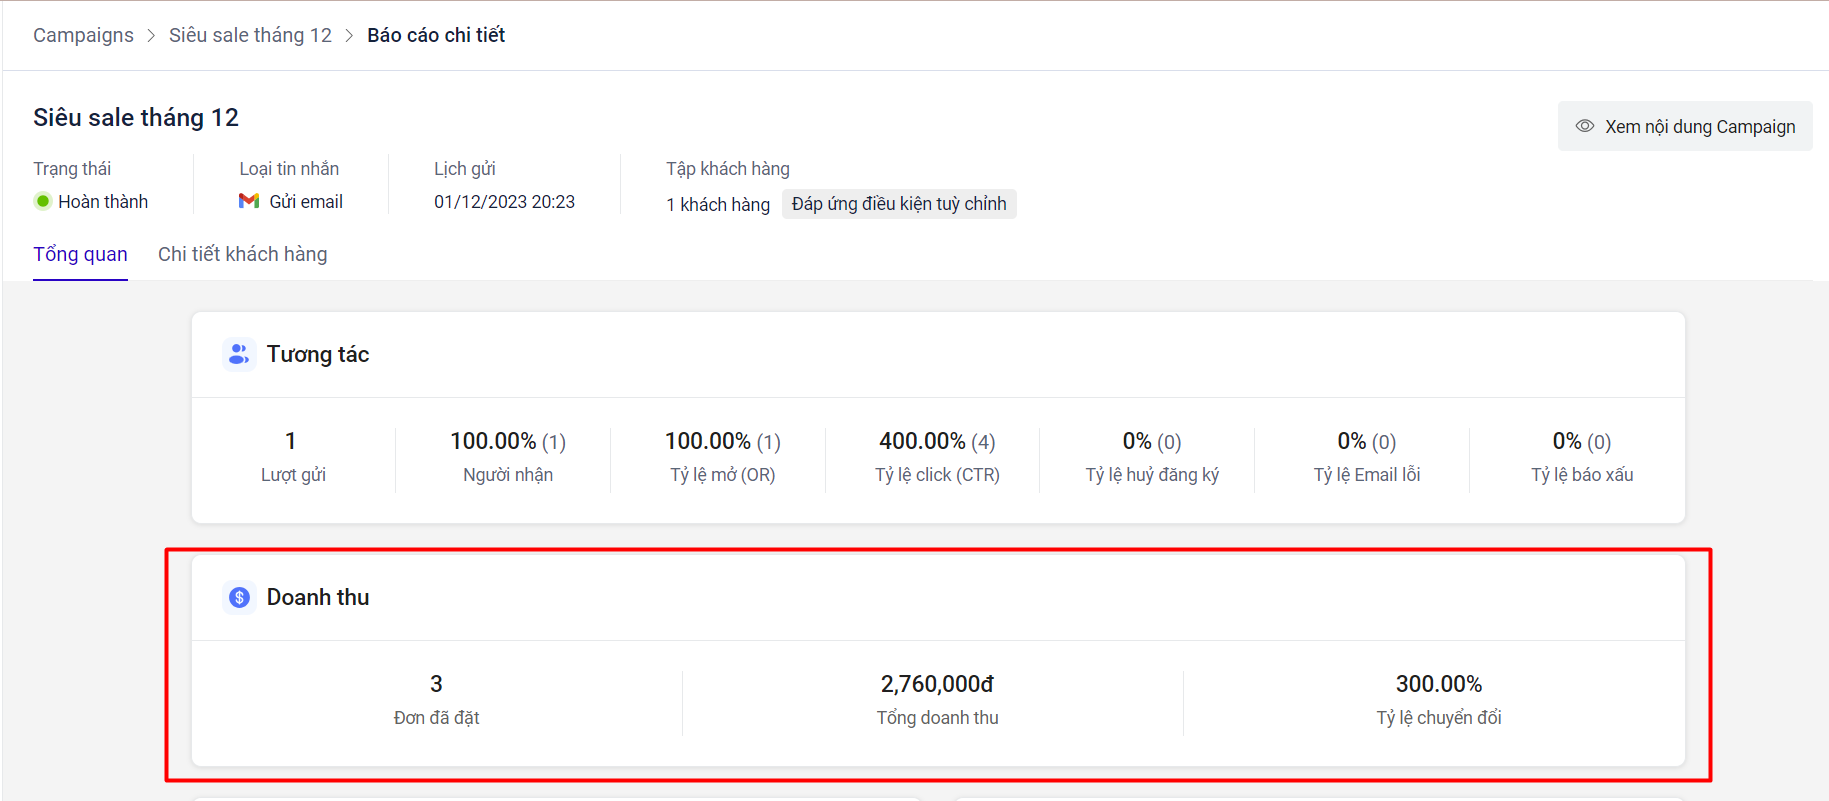Image resolution: width=1829 pixels, height=801 pixels.
Task: Click the Tỷ lệ chuyển đổi 300.00% figure
Action: tap(1438, 684)
